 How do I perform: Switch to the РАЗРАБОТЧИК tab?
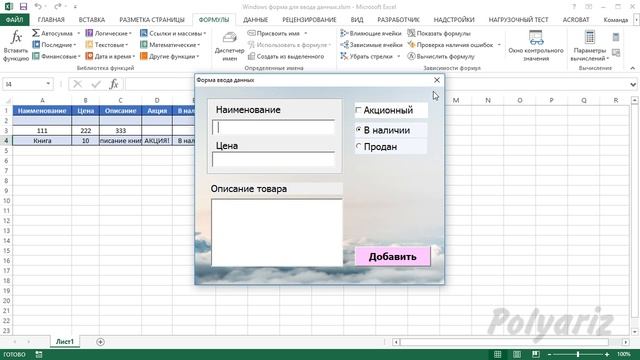coord(398,20)
